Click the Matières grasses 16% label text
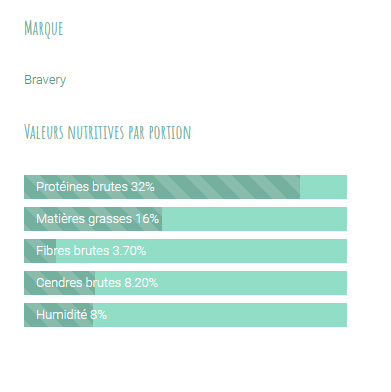 (x=97, y=219)
